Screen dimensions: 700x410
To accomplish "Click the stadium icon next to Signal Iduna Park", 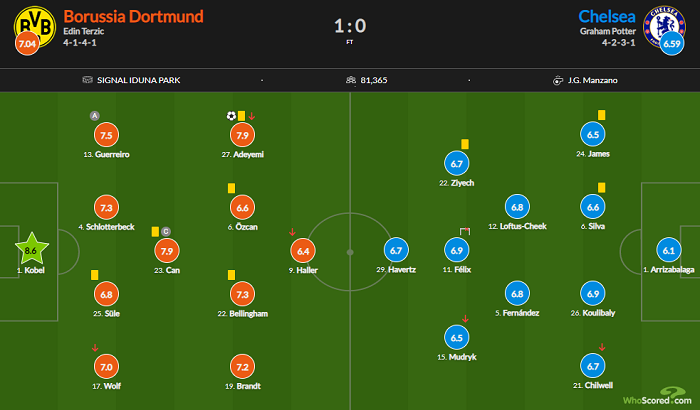I will (88, 80).
